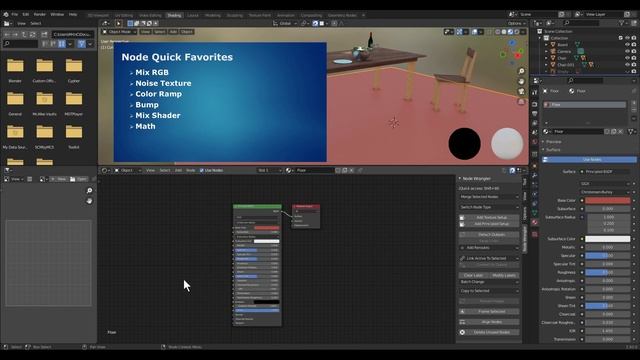640x360 pixels.
Task: Select rendered viewport shading sphere icon
Action: point(517,31)
